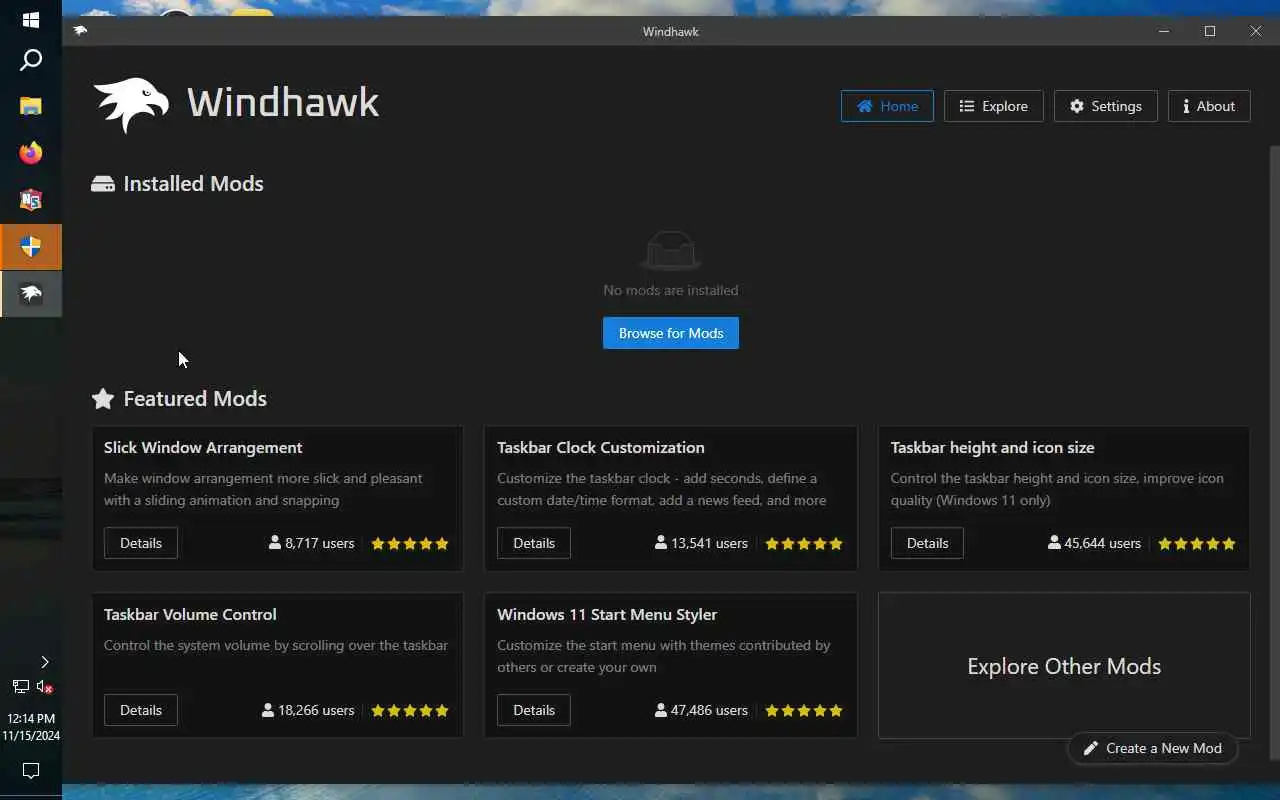Click the 47,486 users count
This screenshot has height=800, width=1280.
[701, 710]
